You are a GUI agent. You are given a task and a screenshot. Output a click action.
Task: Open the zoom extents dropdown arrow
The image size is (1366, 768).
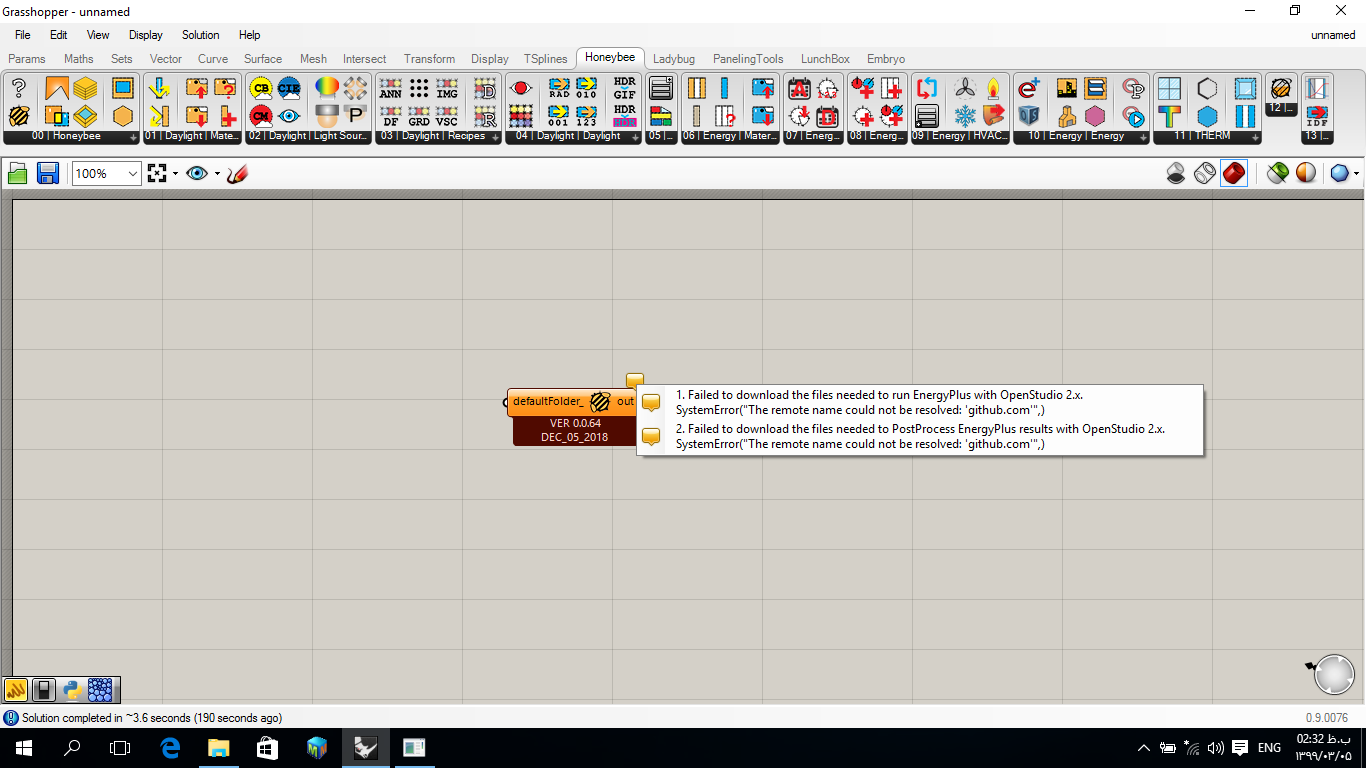[176, 173]
